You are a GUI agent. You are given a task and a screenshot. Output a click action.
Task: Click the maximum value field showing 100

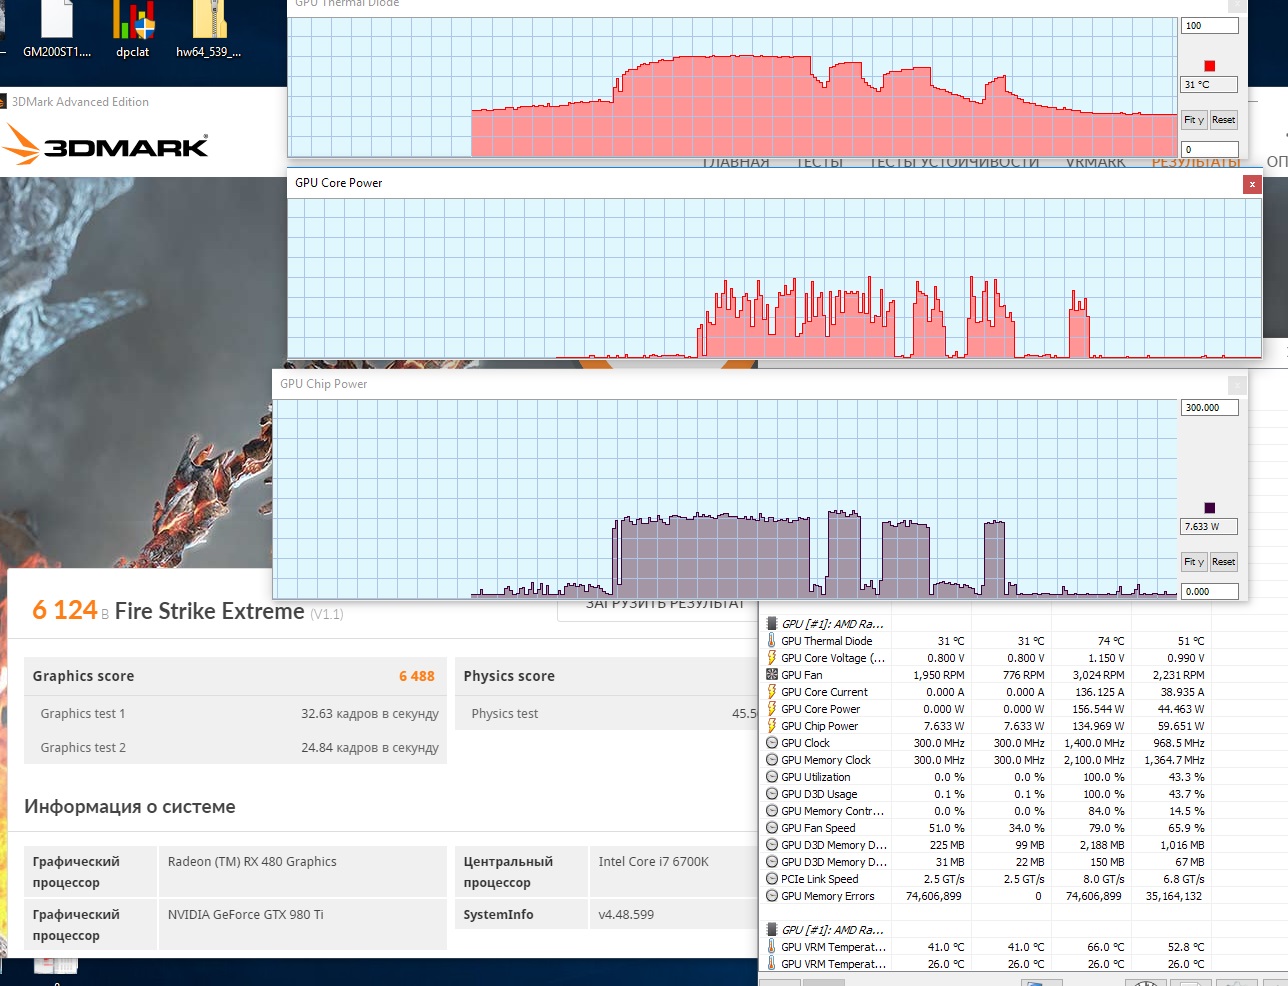tap(1209, 26)
